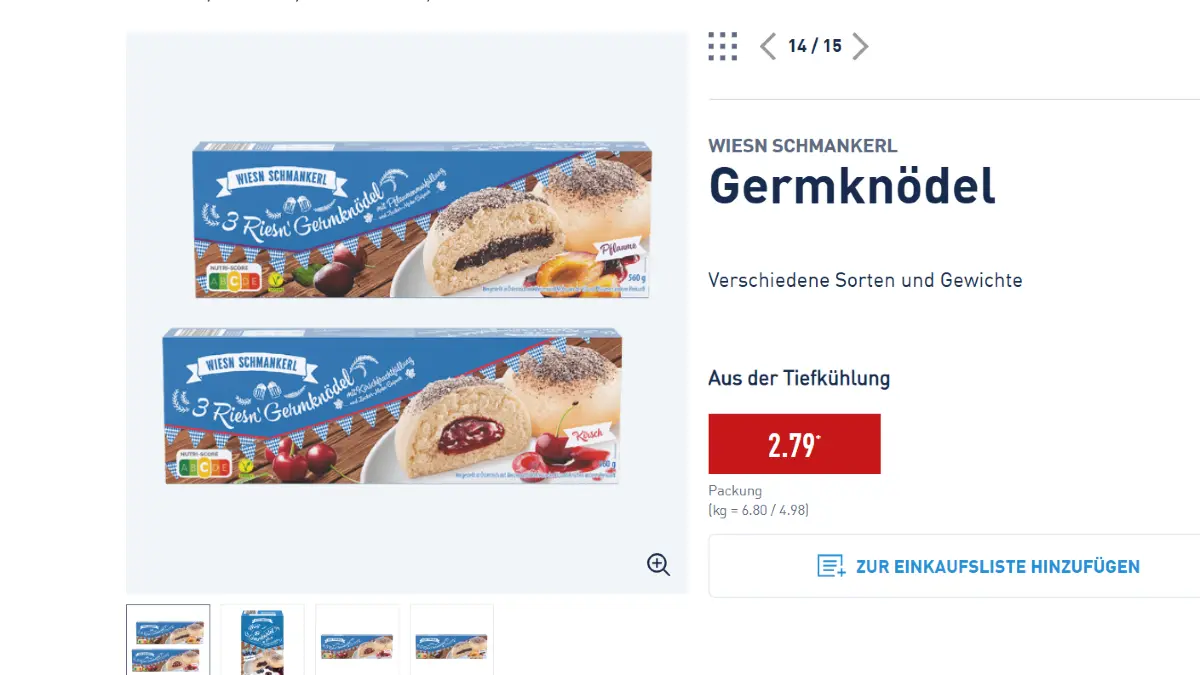The image size is (1200, 675).
Task: Click the kilogram price line (kg = 6.80 / 4.98)
Action: [x=758, y=510]
